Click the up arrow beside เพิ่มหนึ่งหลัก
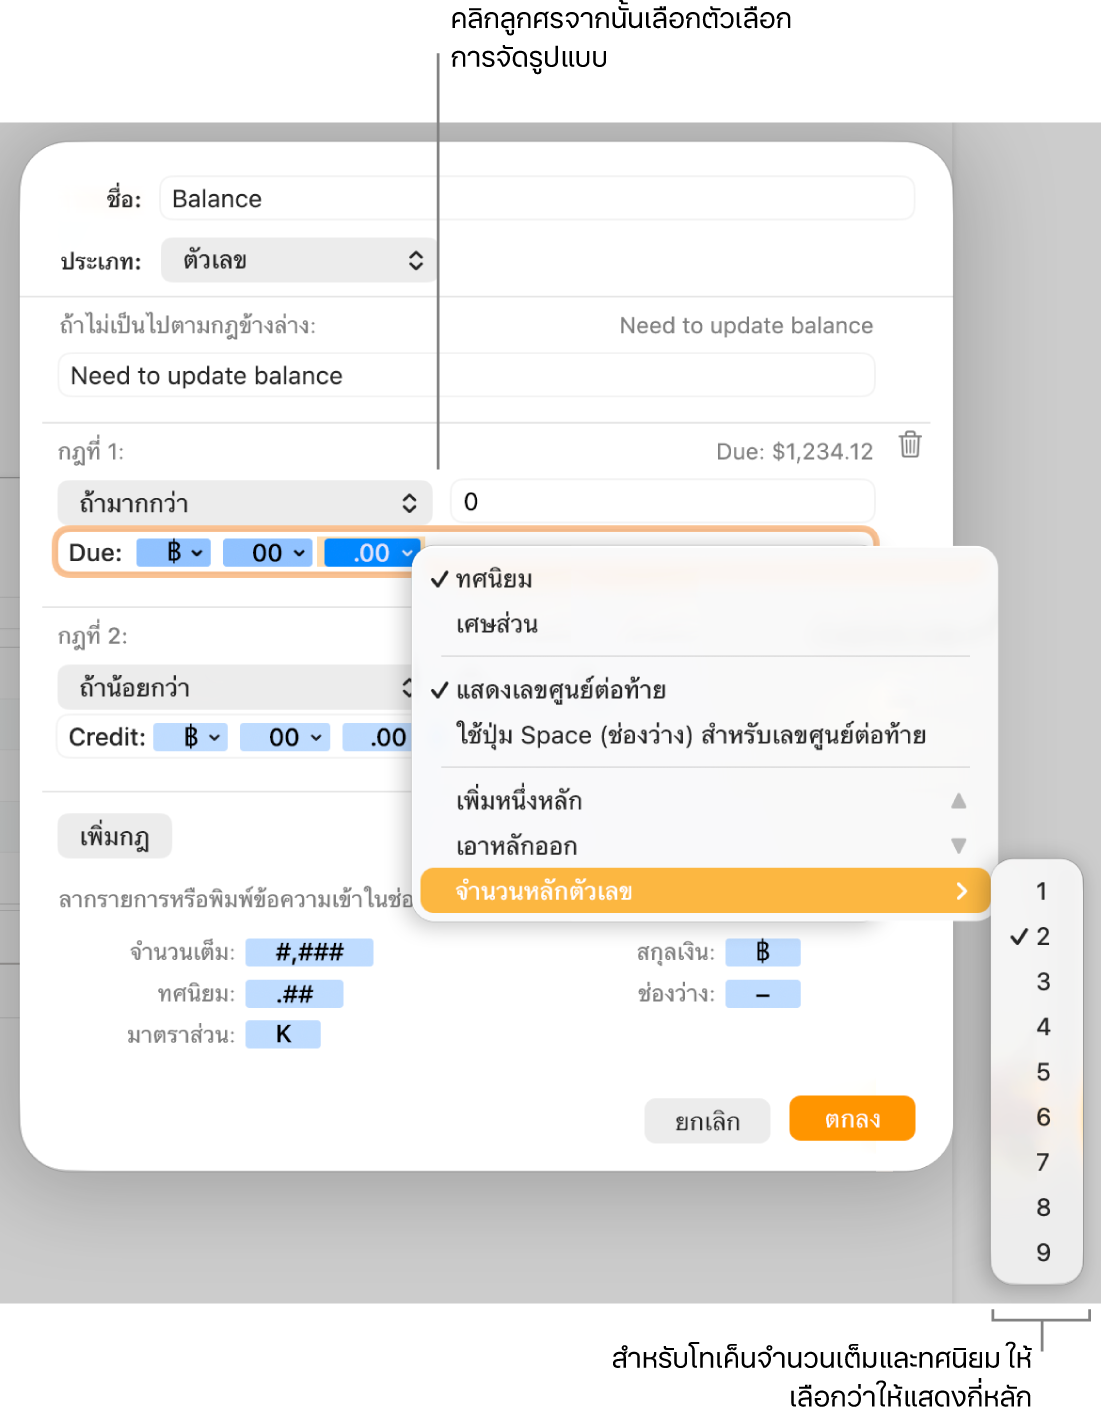Screen dimensions: 1103x1423 pyautogui.click(x=958, y=801)
